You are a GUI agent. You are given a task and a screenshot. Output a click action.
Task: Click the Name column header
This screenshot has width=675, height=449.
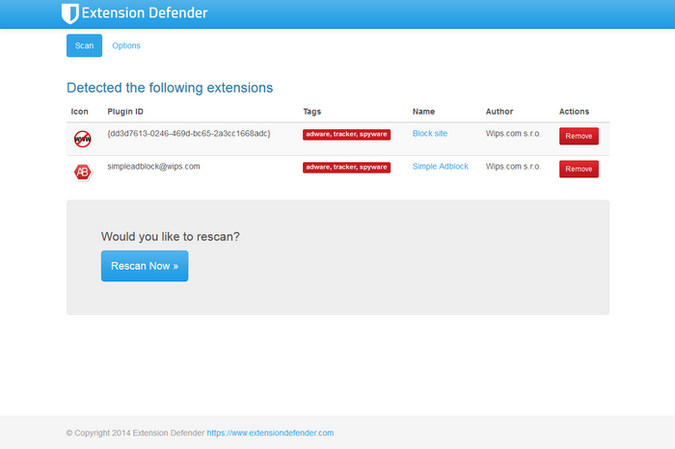[424, 111]
